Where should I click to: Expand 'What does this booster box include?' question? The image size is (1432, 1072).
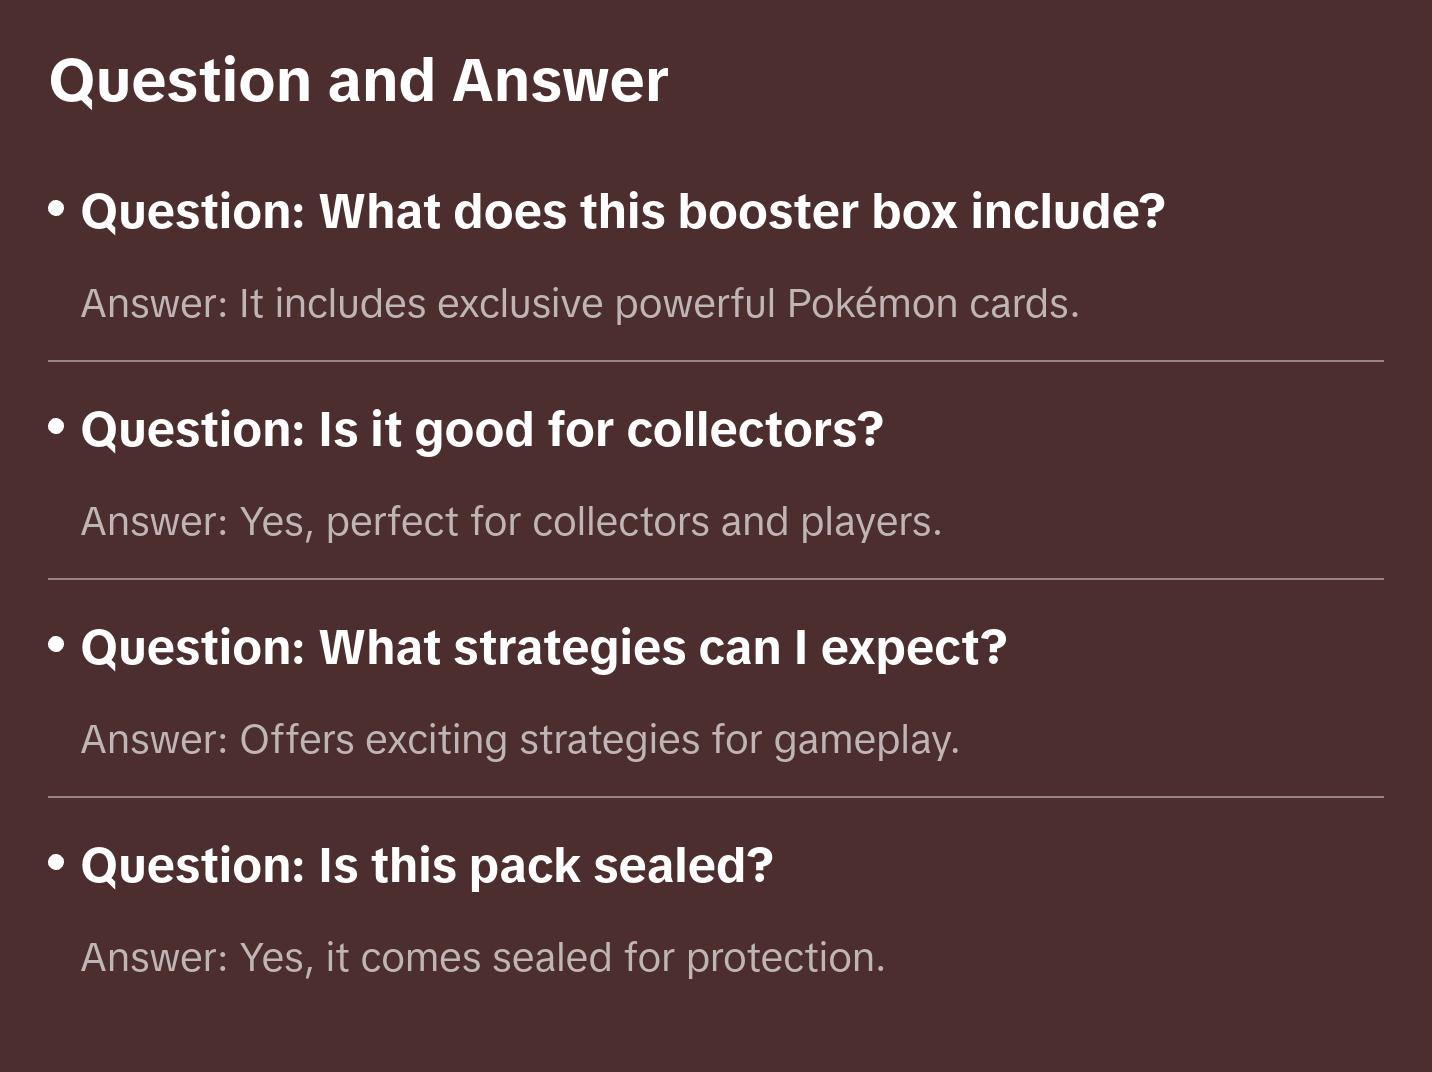(622, 212)
